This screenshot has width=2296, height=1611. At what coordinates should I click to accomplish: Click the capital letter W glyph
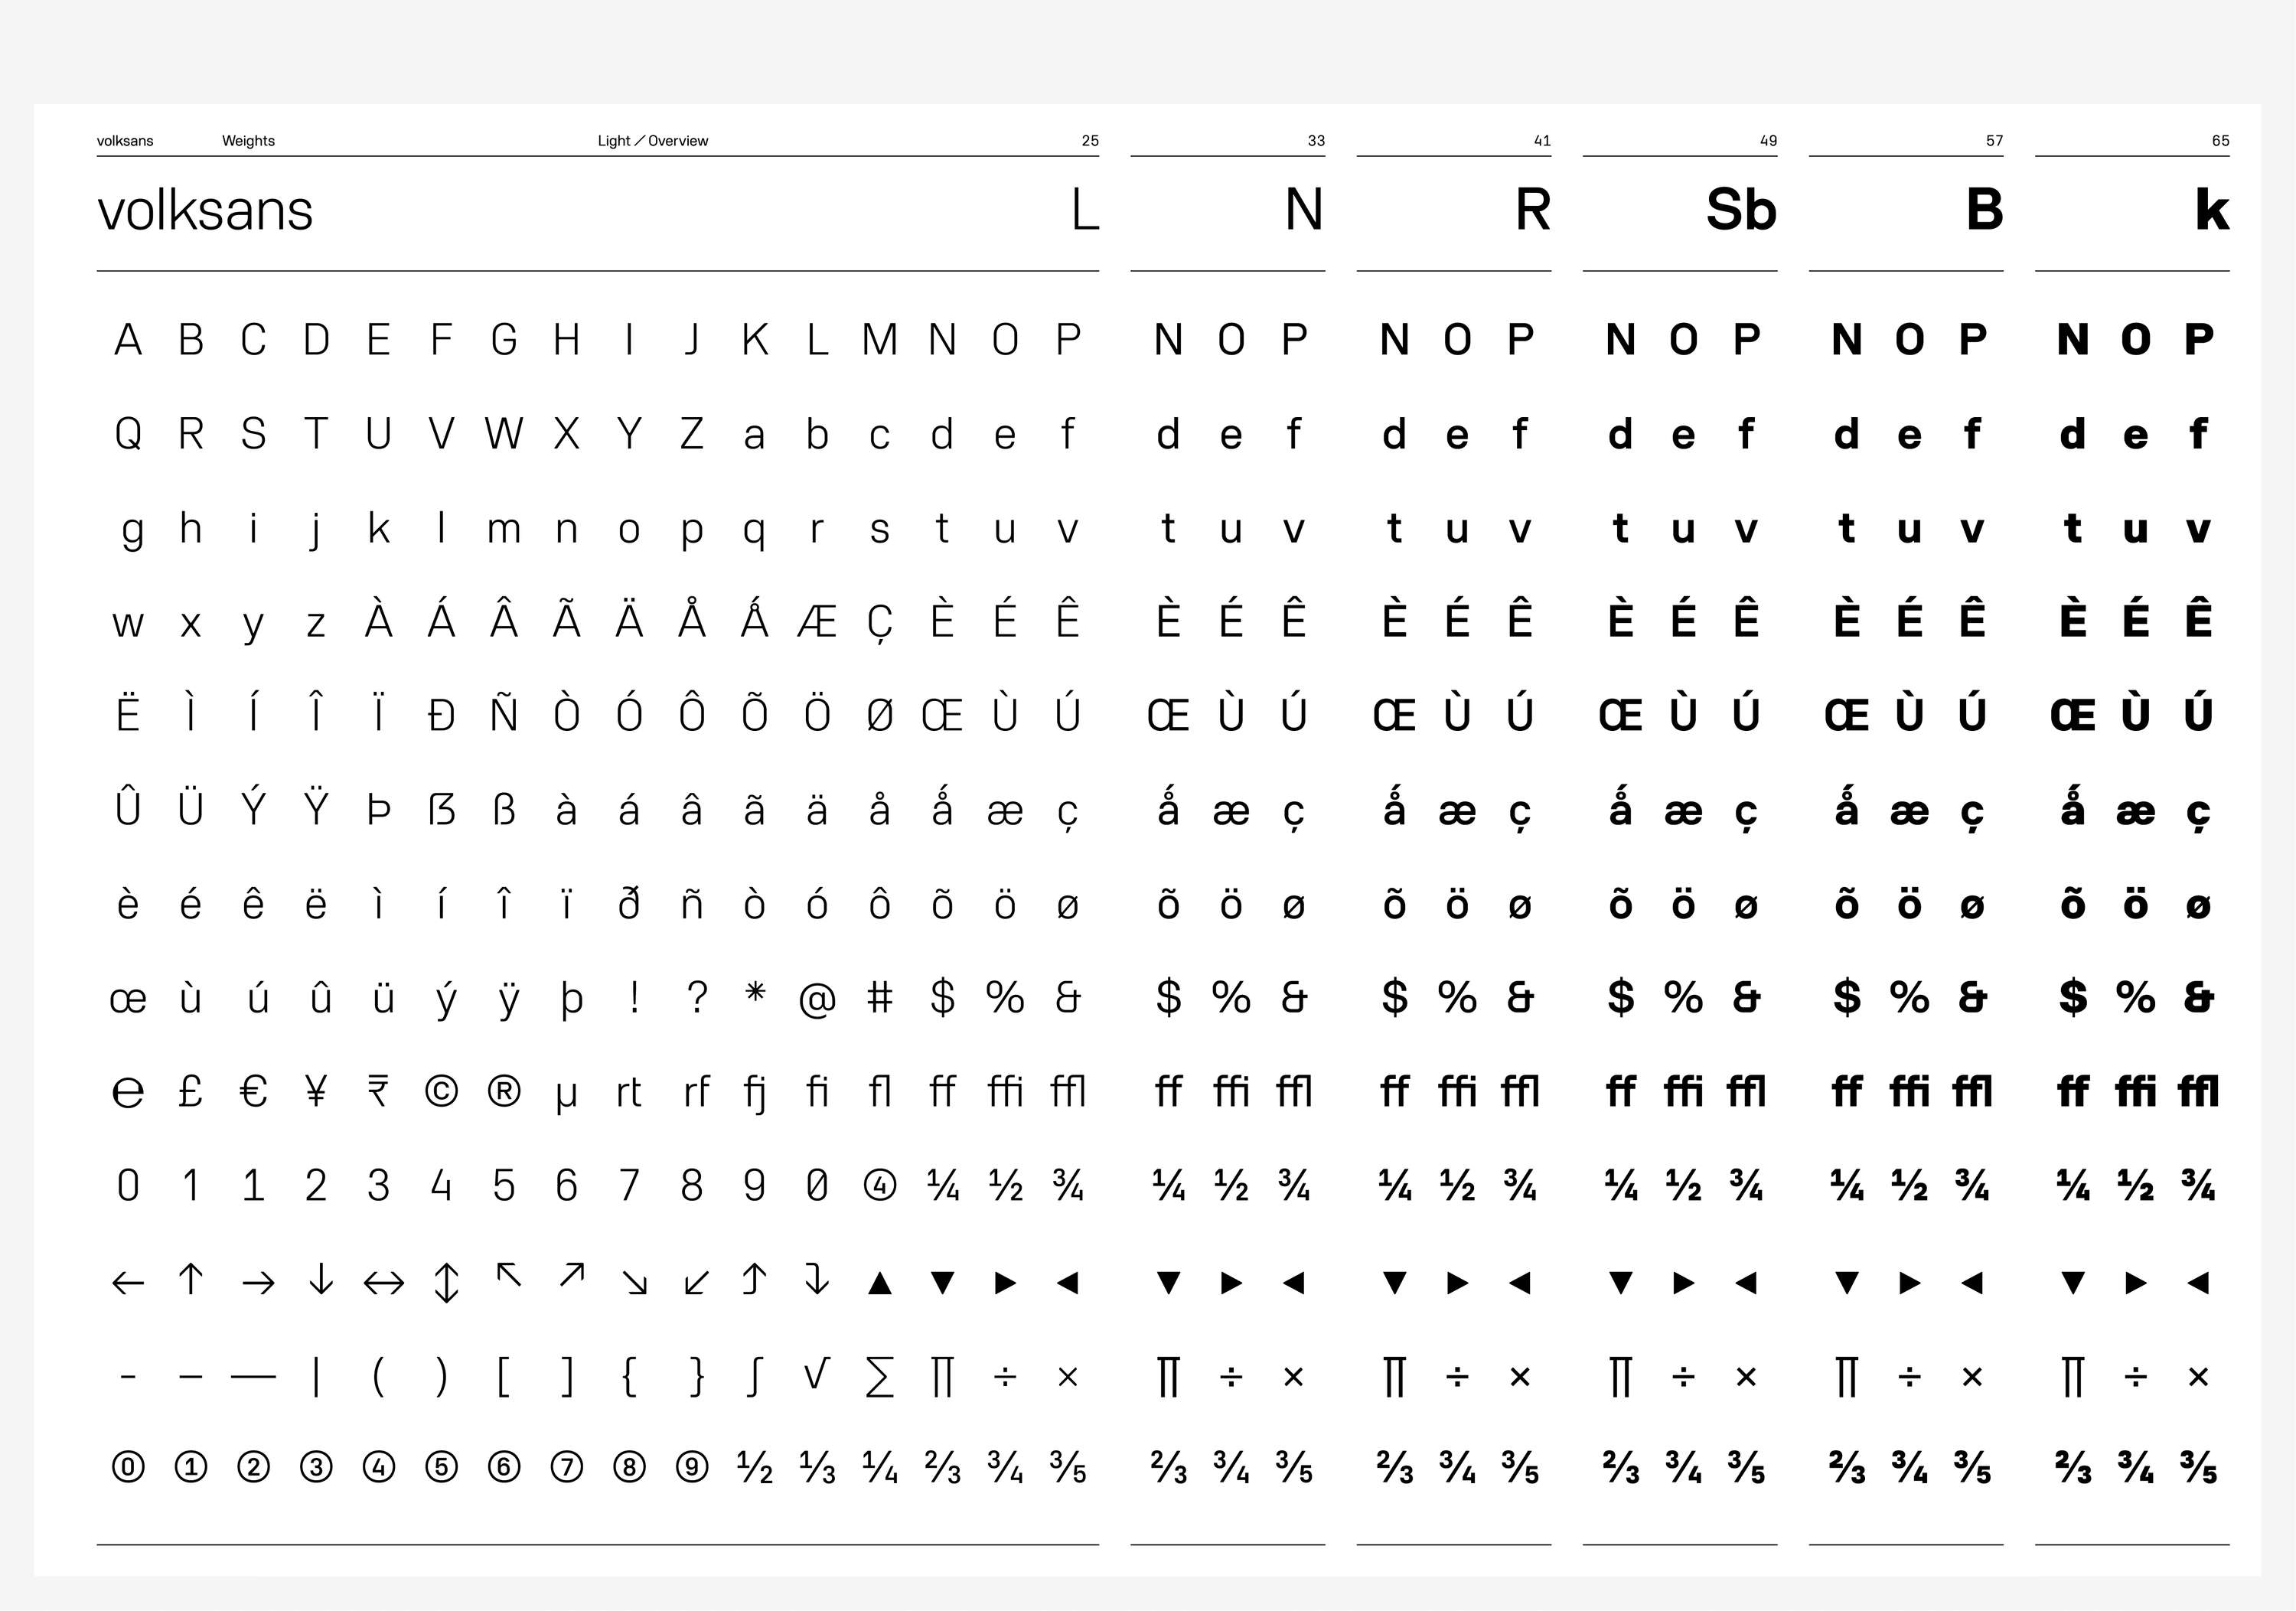(x=504, y=434)
